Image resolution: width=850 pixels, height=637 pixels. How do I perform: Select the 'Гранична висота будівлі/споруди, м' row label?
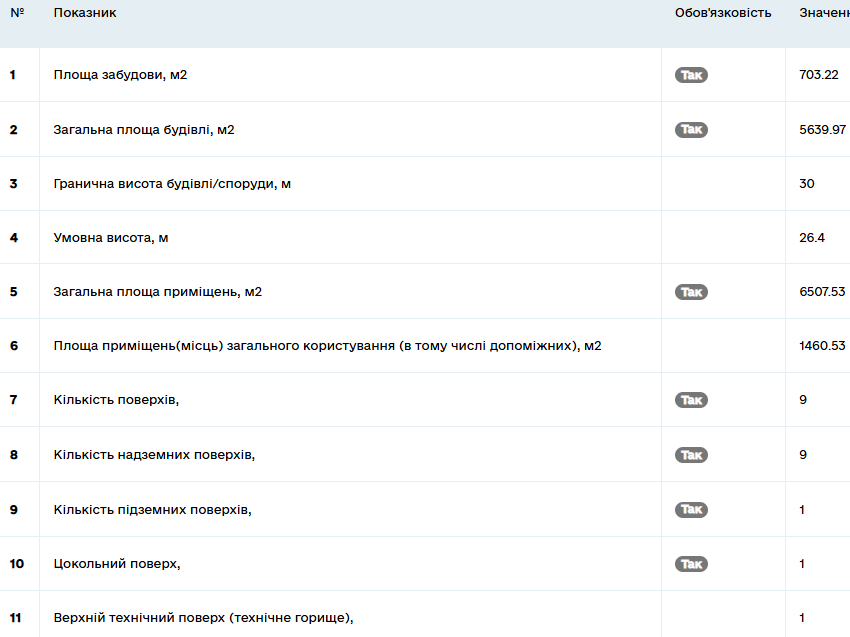(172, 184)
